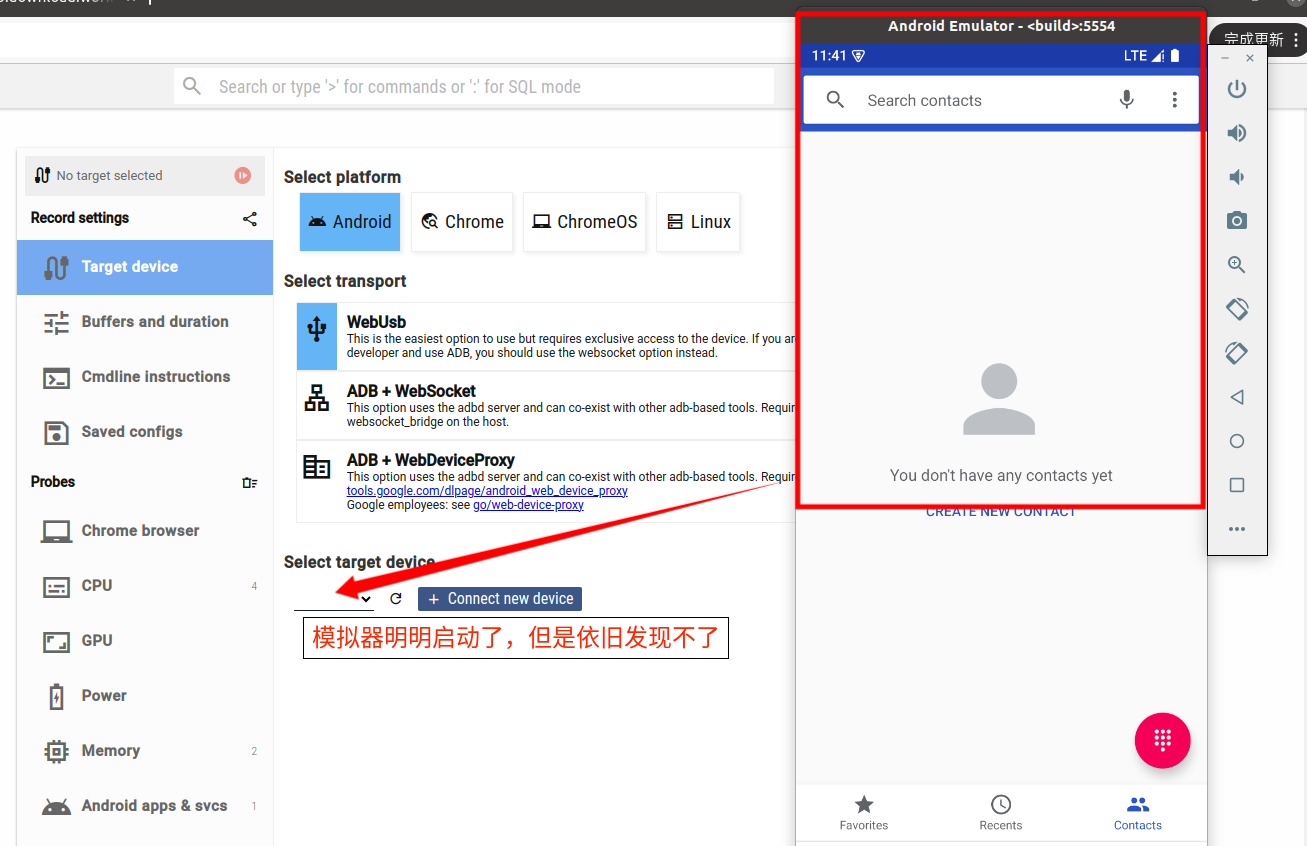This screenshot has width=1307, height=846.
Task: Raise volume using emulator volume up icon
Action: click(1237, 133)
